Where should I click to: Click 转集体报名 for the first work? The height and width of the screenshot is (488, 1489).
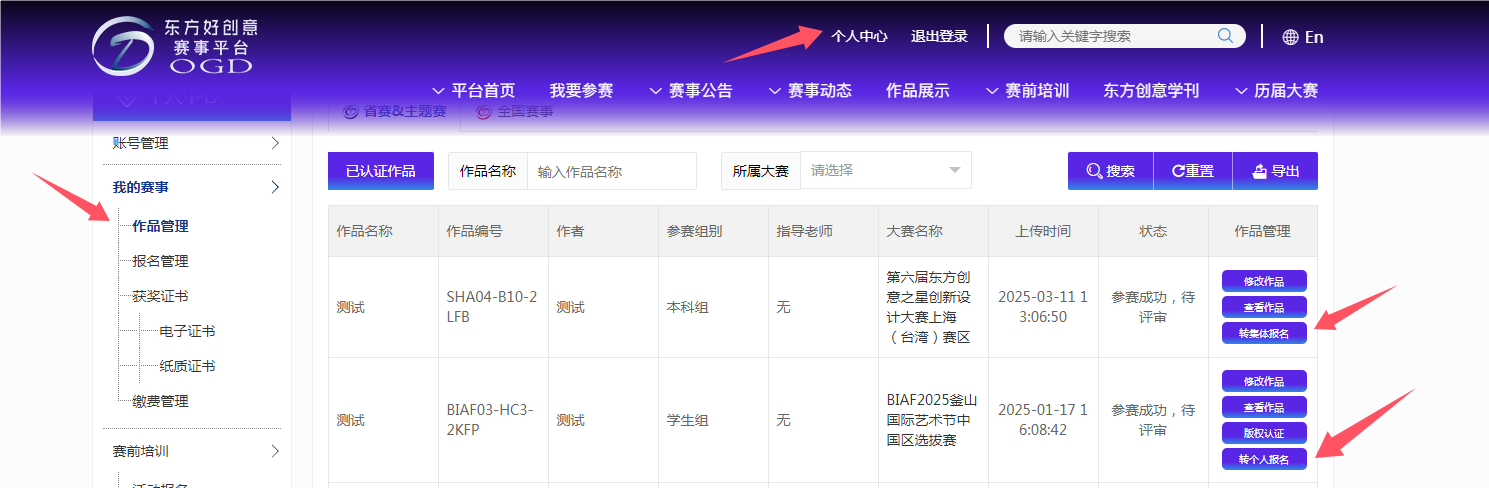coord(1264,333)
